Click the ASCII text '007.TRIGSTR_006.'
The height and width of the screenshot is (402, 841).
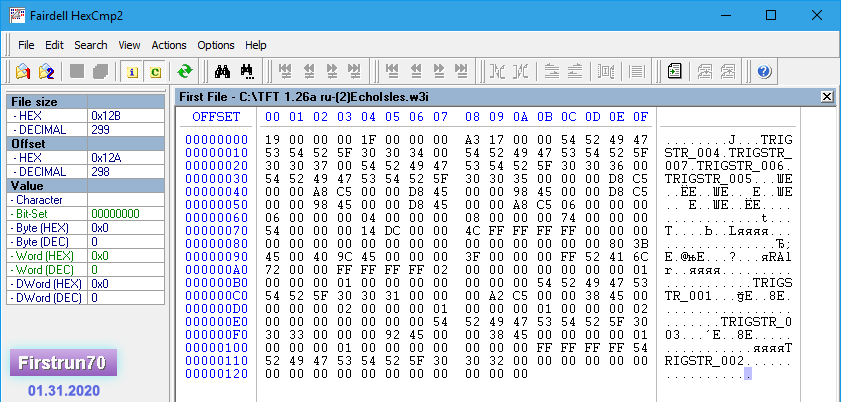click(728, 166)
